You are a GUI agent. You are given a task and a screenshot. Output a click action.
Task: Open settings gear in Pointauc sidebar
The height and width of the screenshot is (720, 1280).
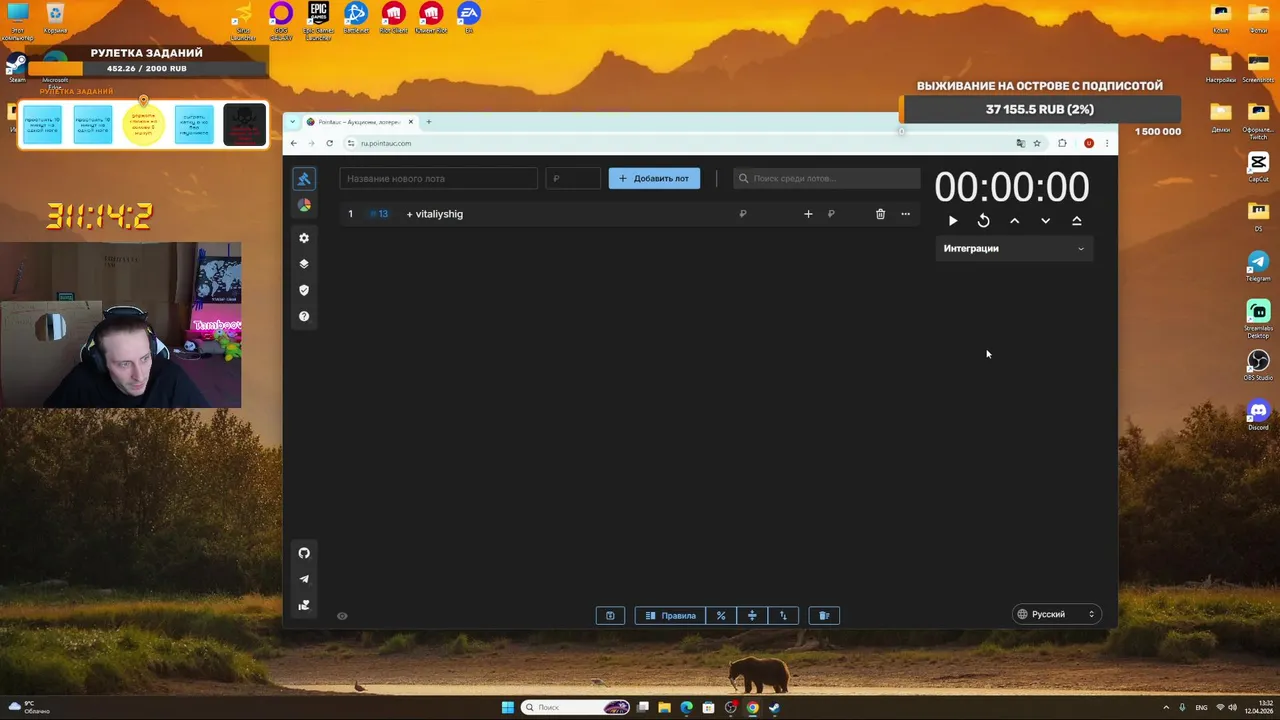(x=304, y=238)
